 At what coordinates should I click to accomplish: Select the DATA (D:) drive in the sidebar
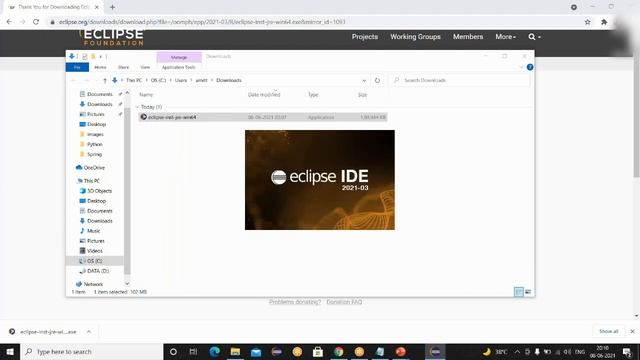click(x=98, y=271)
